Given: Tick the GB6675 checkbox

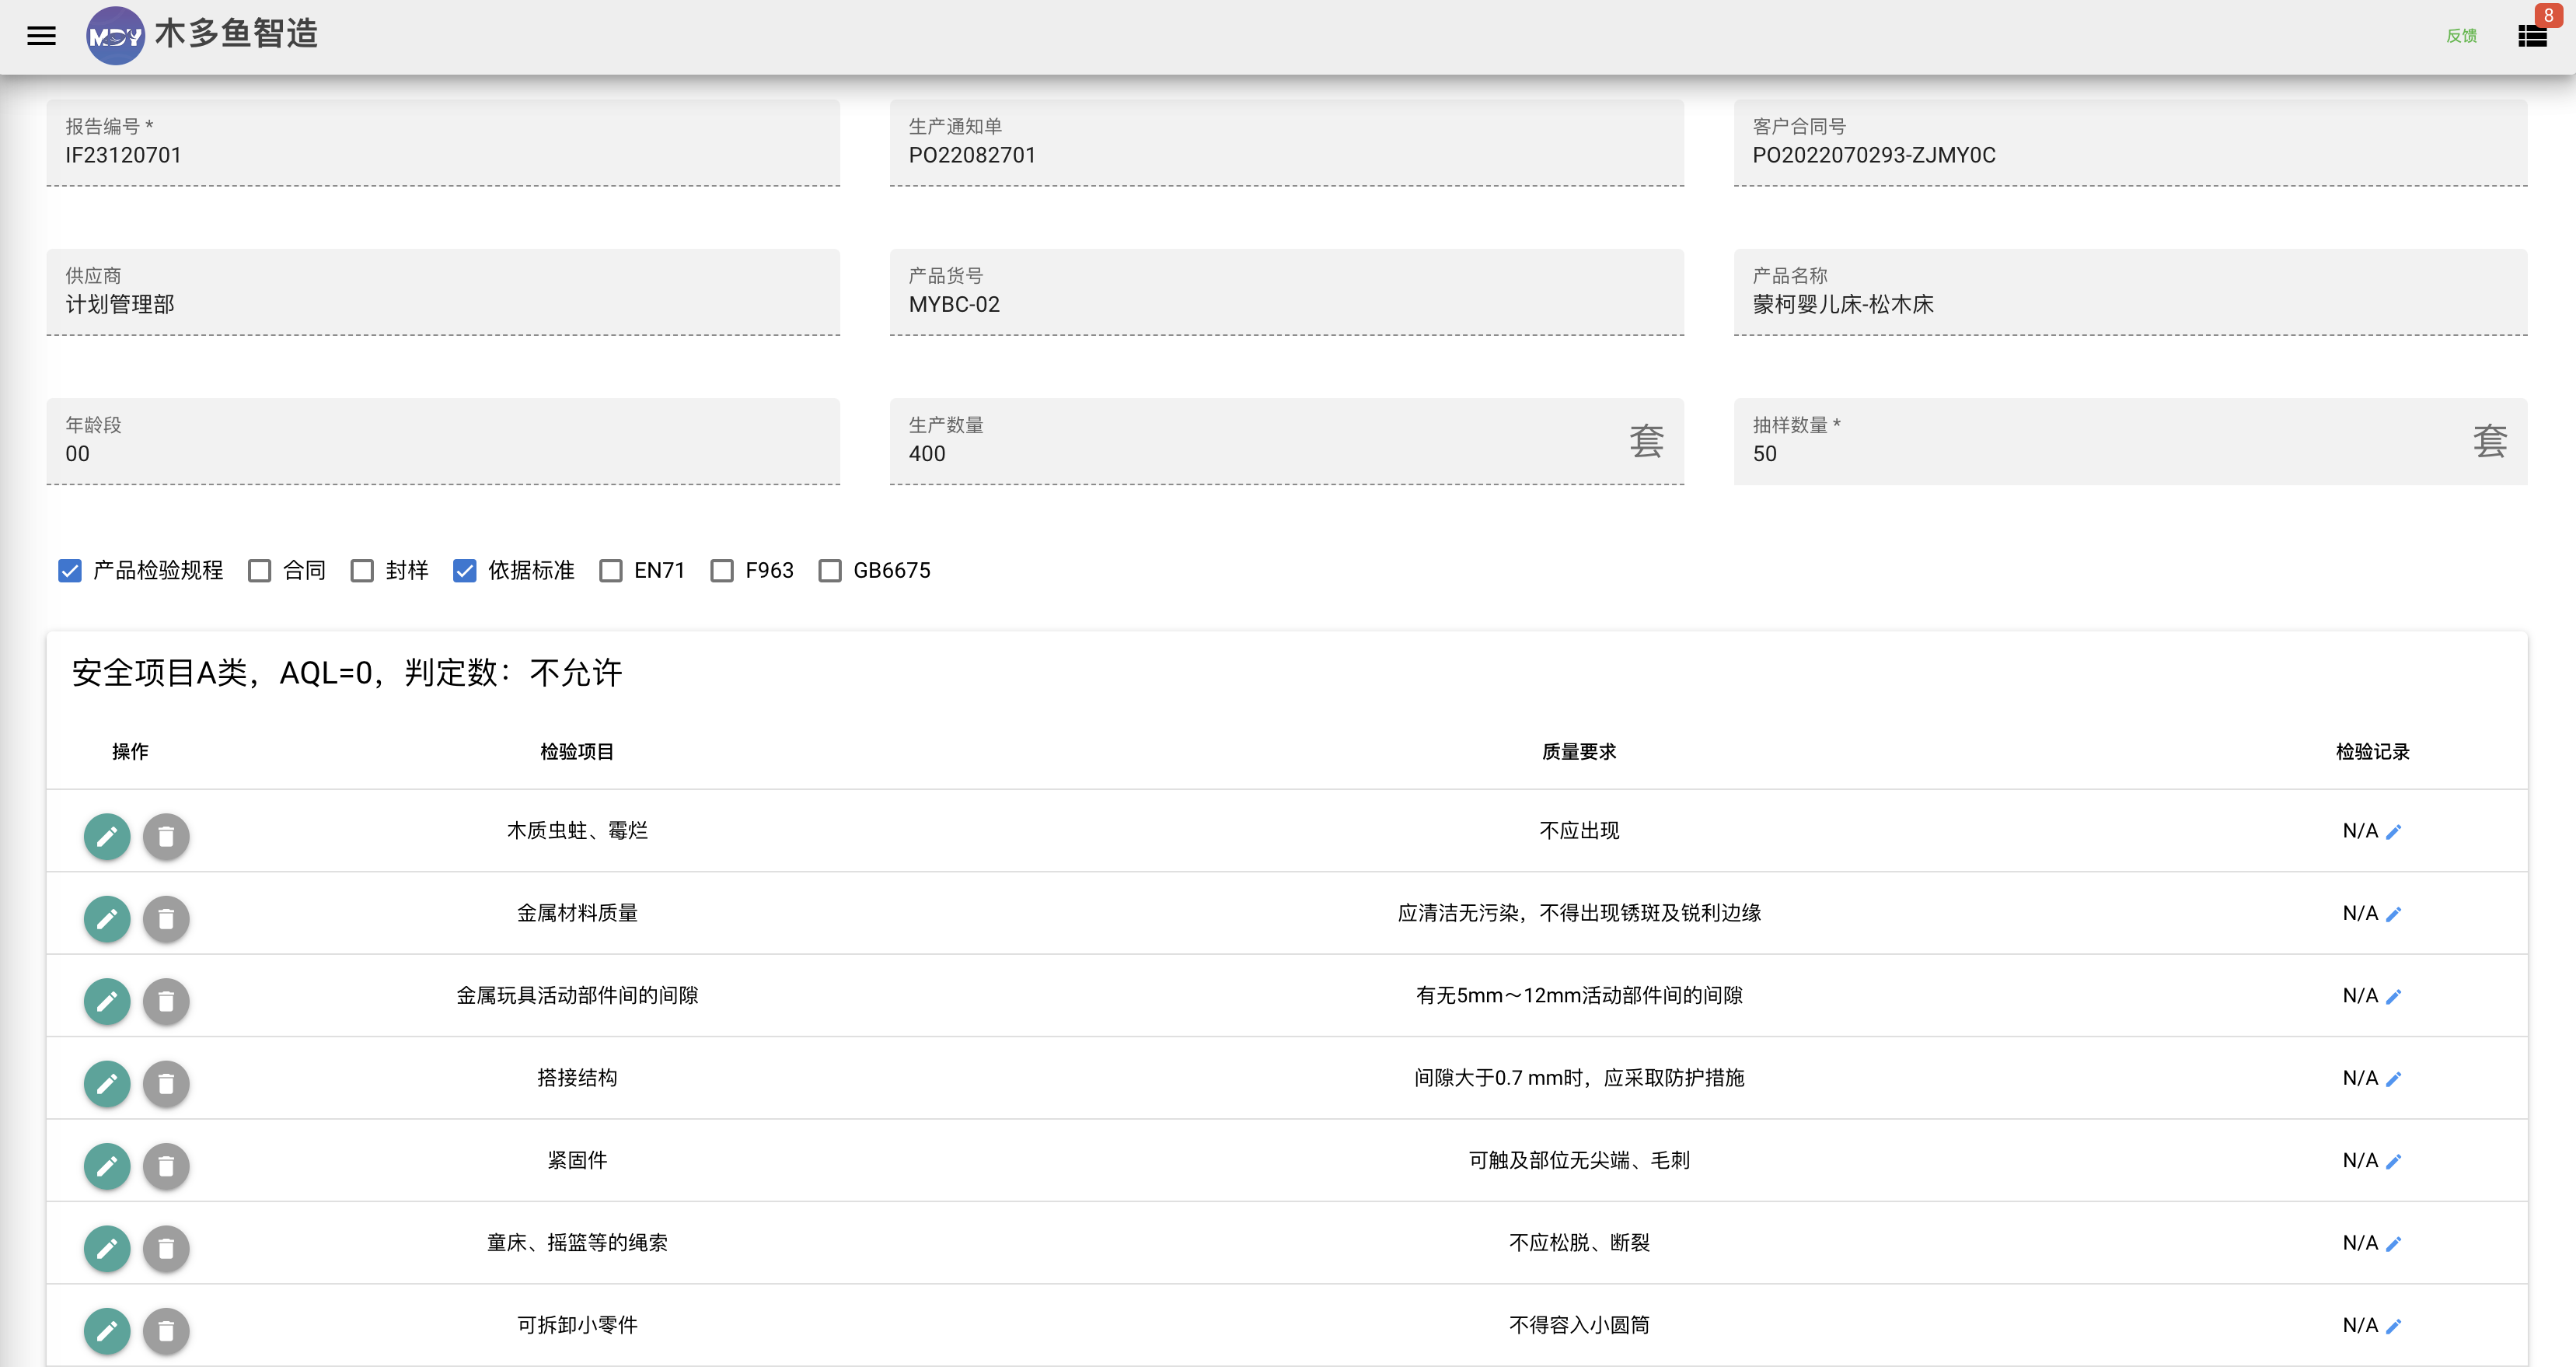Looking at the screenshot, I should click(x=830, y=570).
